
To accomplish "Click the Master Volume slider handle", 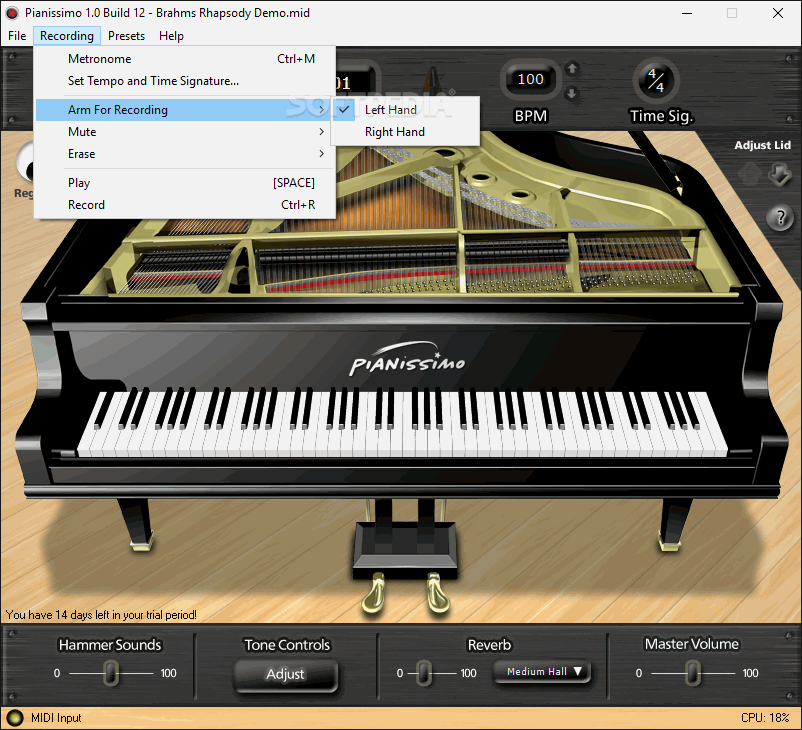I will point(693,673).
